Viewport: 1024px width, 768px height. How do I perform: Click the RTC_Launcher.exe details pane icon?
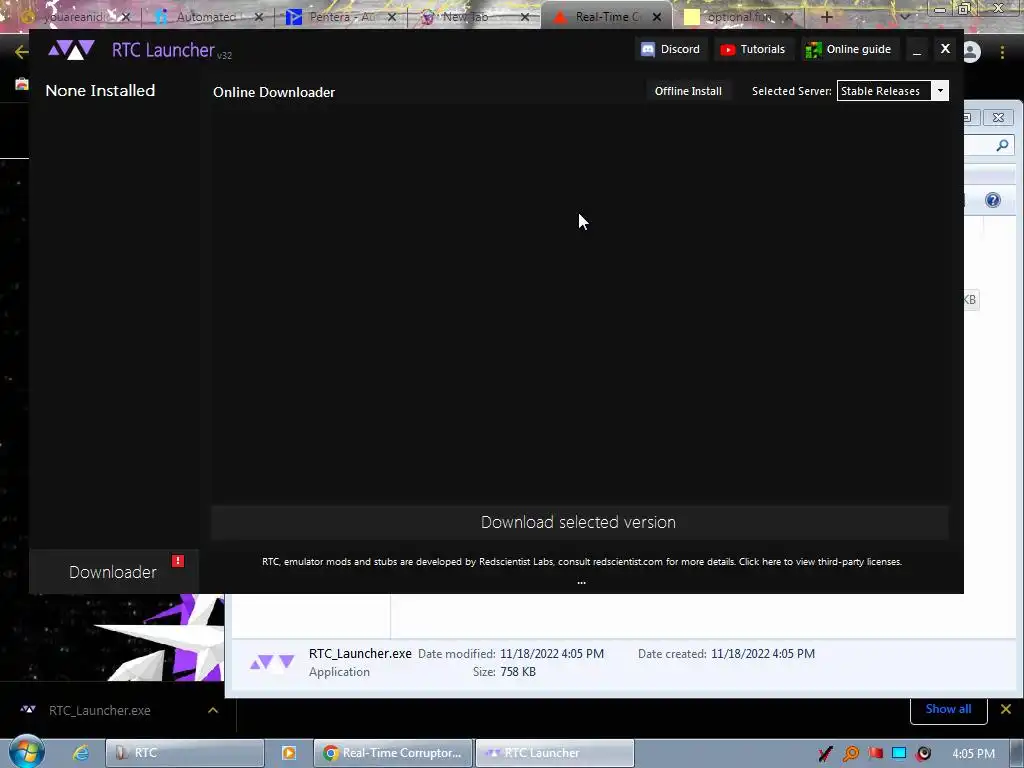(272, 662)
